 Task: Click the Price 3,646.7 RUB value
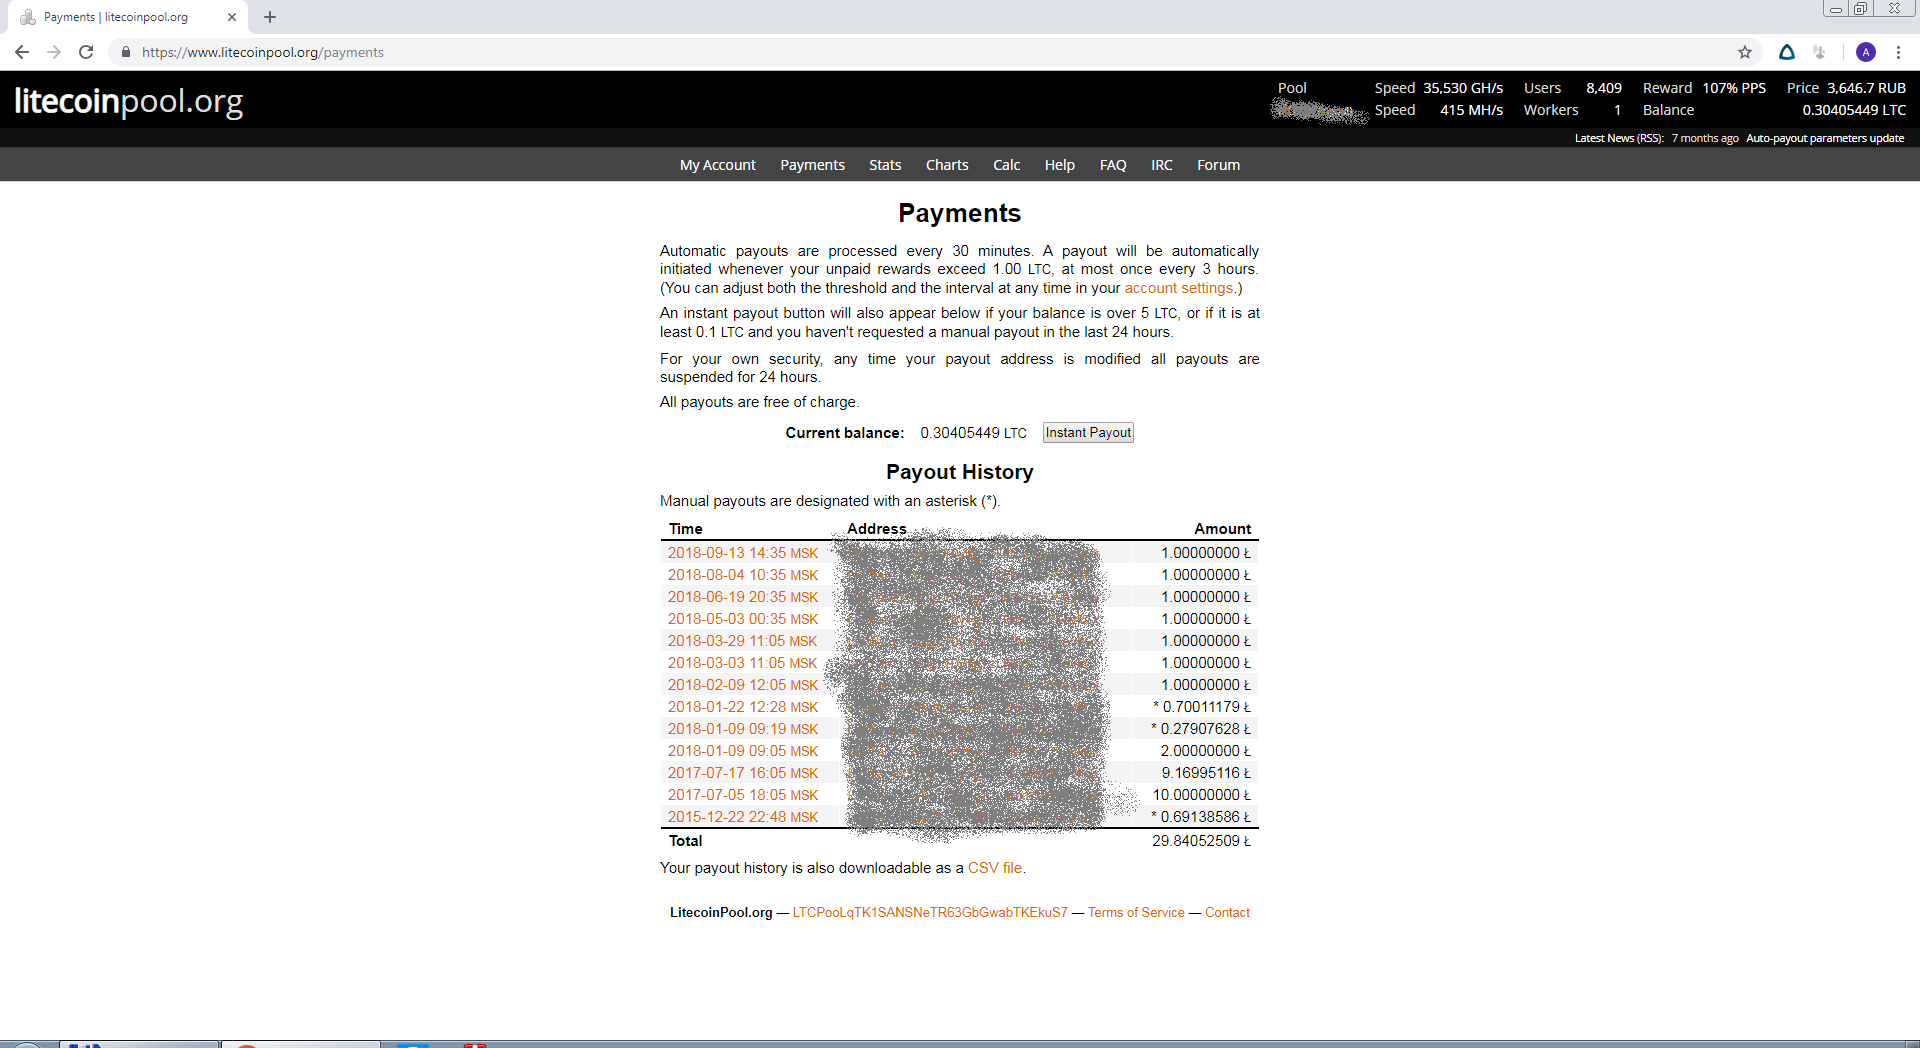(1866, 88)
